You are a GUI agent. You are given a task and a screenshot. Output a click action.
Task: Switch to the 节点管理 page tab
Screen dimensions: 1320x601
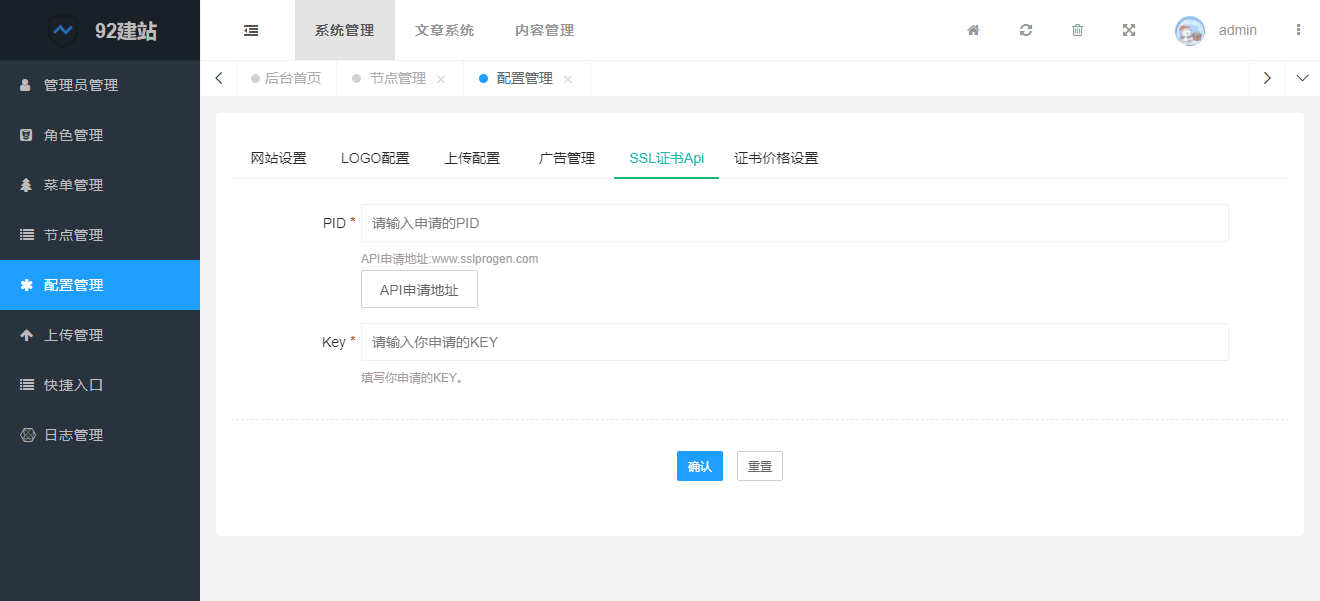pos(398,78)
